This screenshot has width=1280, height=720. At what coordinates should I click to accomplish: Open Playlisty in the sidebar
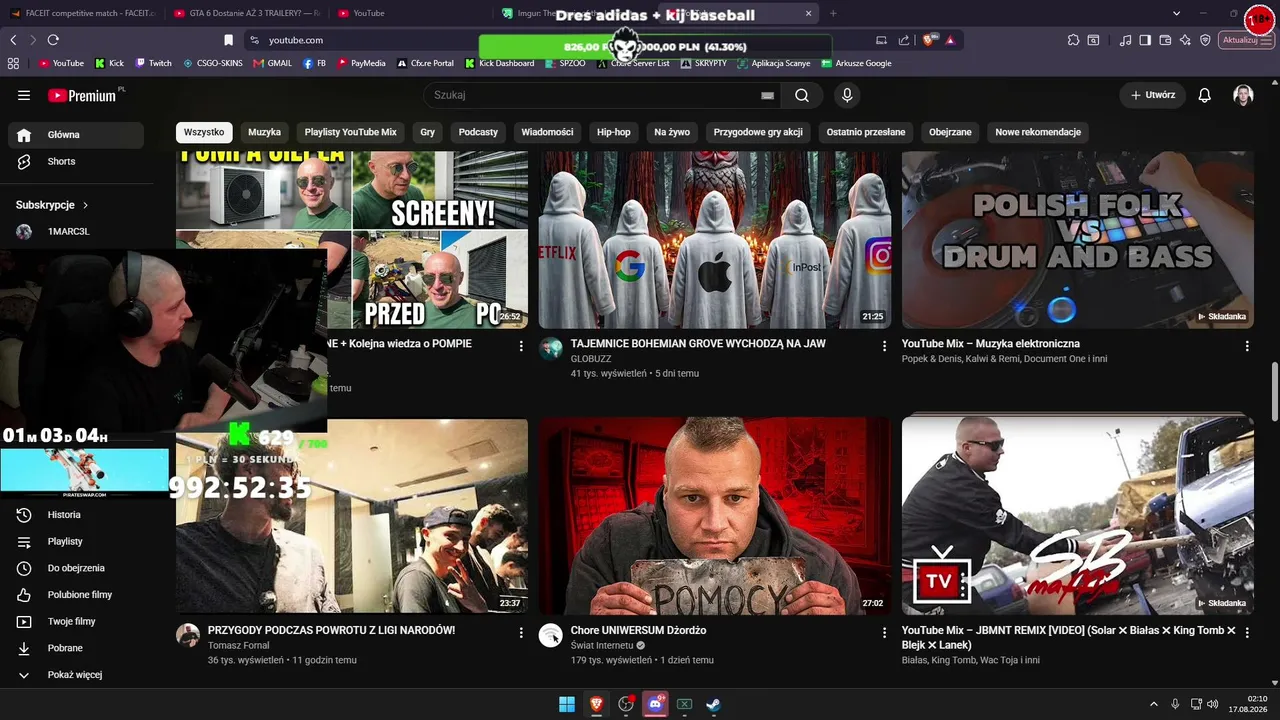pos(76,541)
